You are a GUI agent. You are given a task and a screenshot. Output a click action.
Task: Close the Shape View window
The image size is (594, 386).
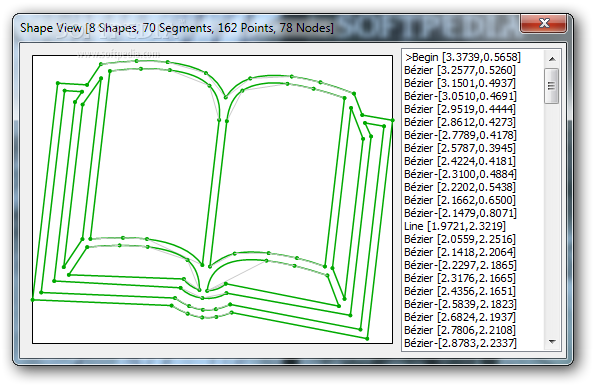(544, 23)
